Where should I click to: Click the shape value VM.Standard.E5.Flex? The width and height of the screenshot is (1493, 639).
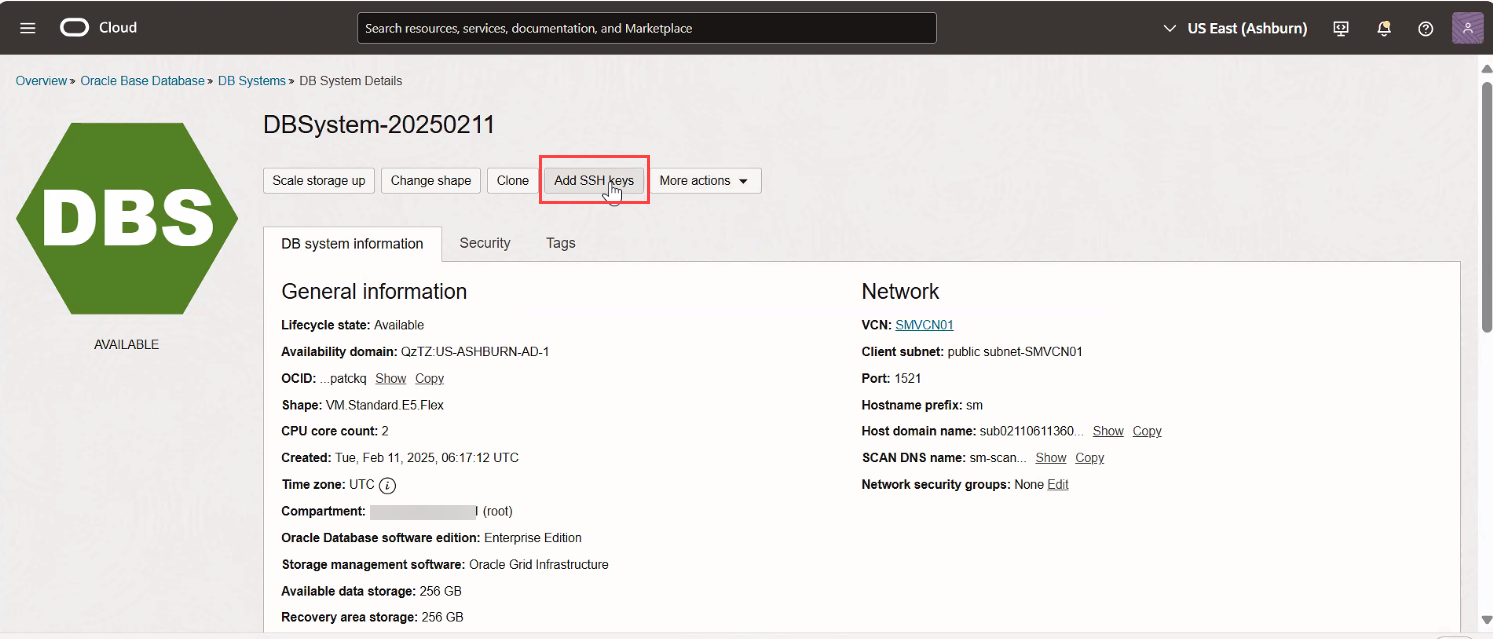(385, 405)
